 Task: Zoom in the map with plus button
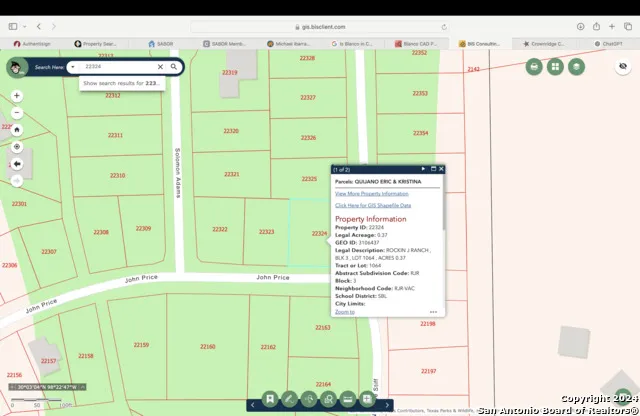(17, 96)
